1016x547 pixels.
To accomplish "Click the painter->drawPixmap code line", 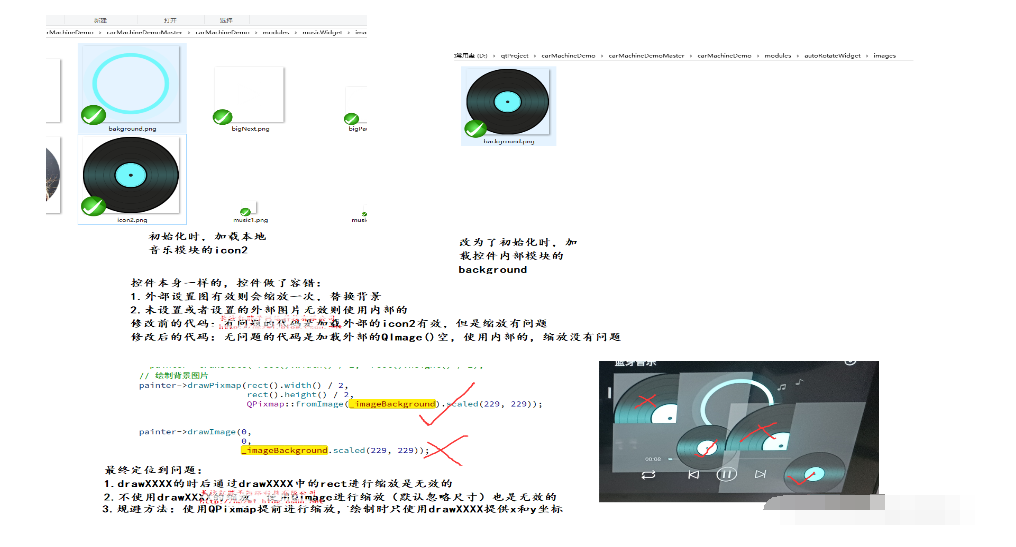I will [x=244, y=385].
